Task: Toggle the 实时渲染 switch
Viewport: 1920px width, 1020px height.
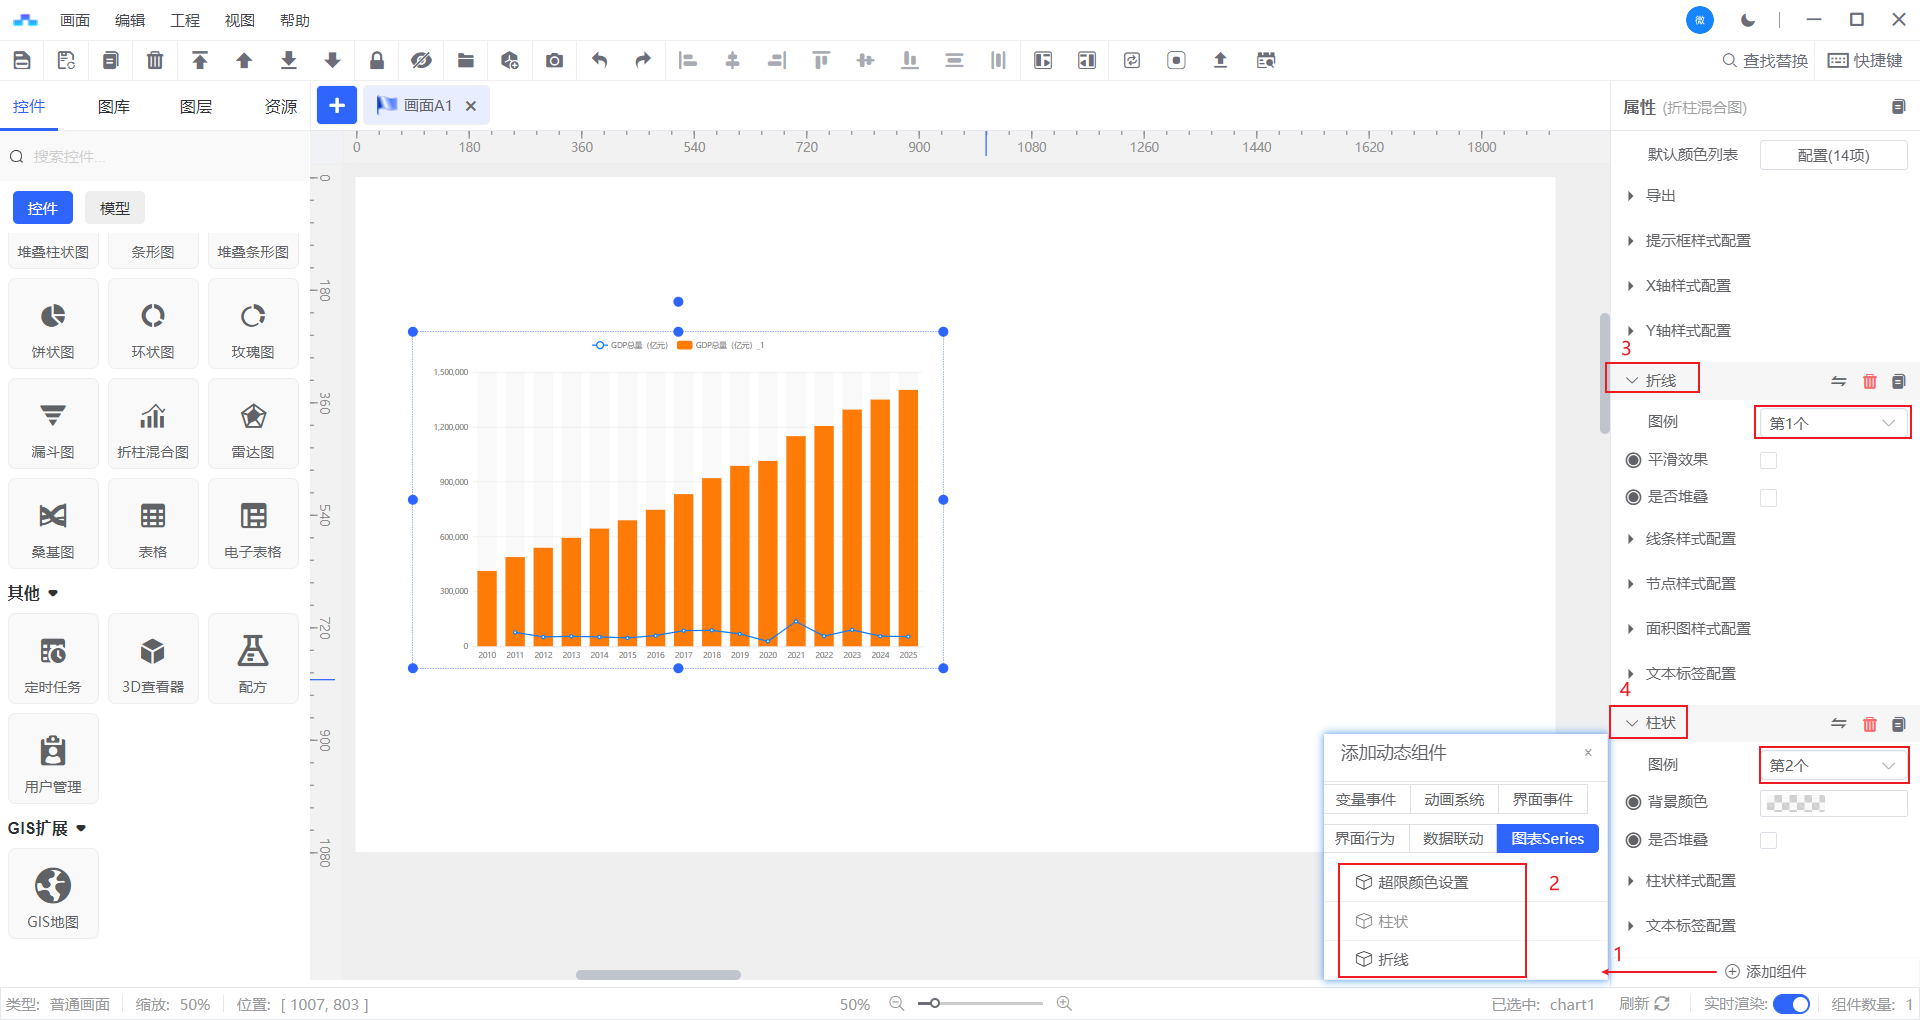Action: [1791, 1004]
